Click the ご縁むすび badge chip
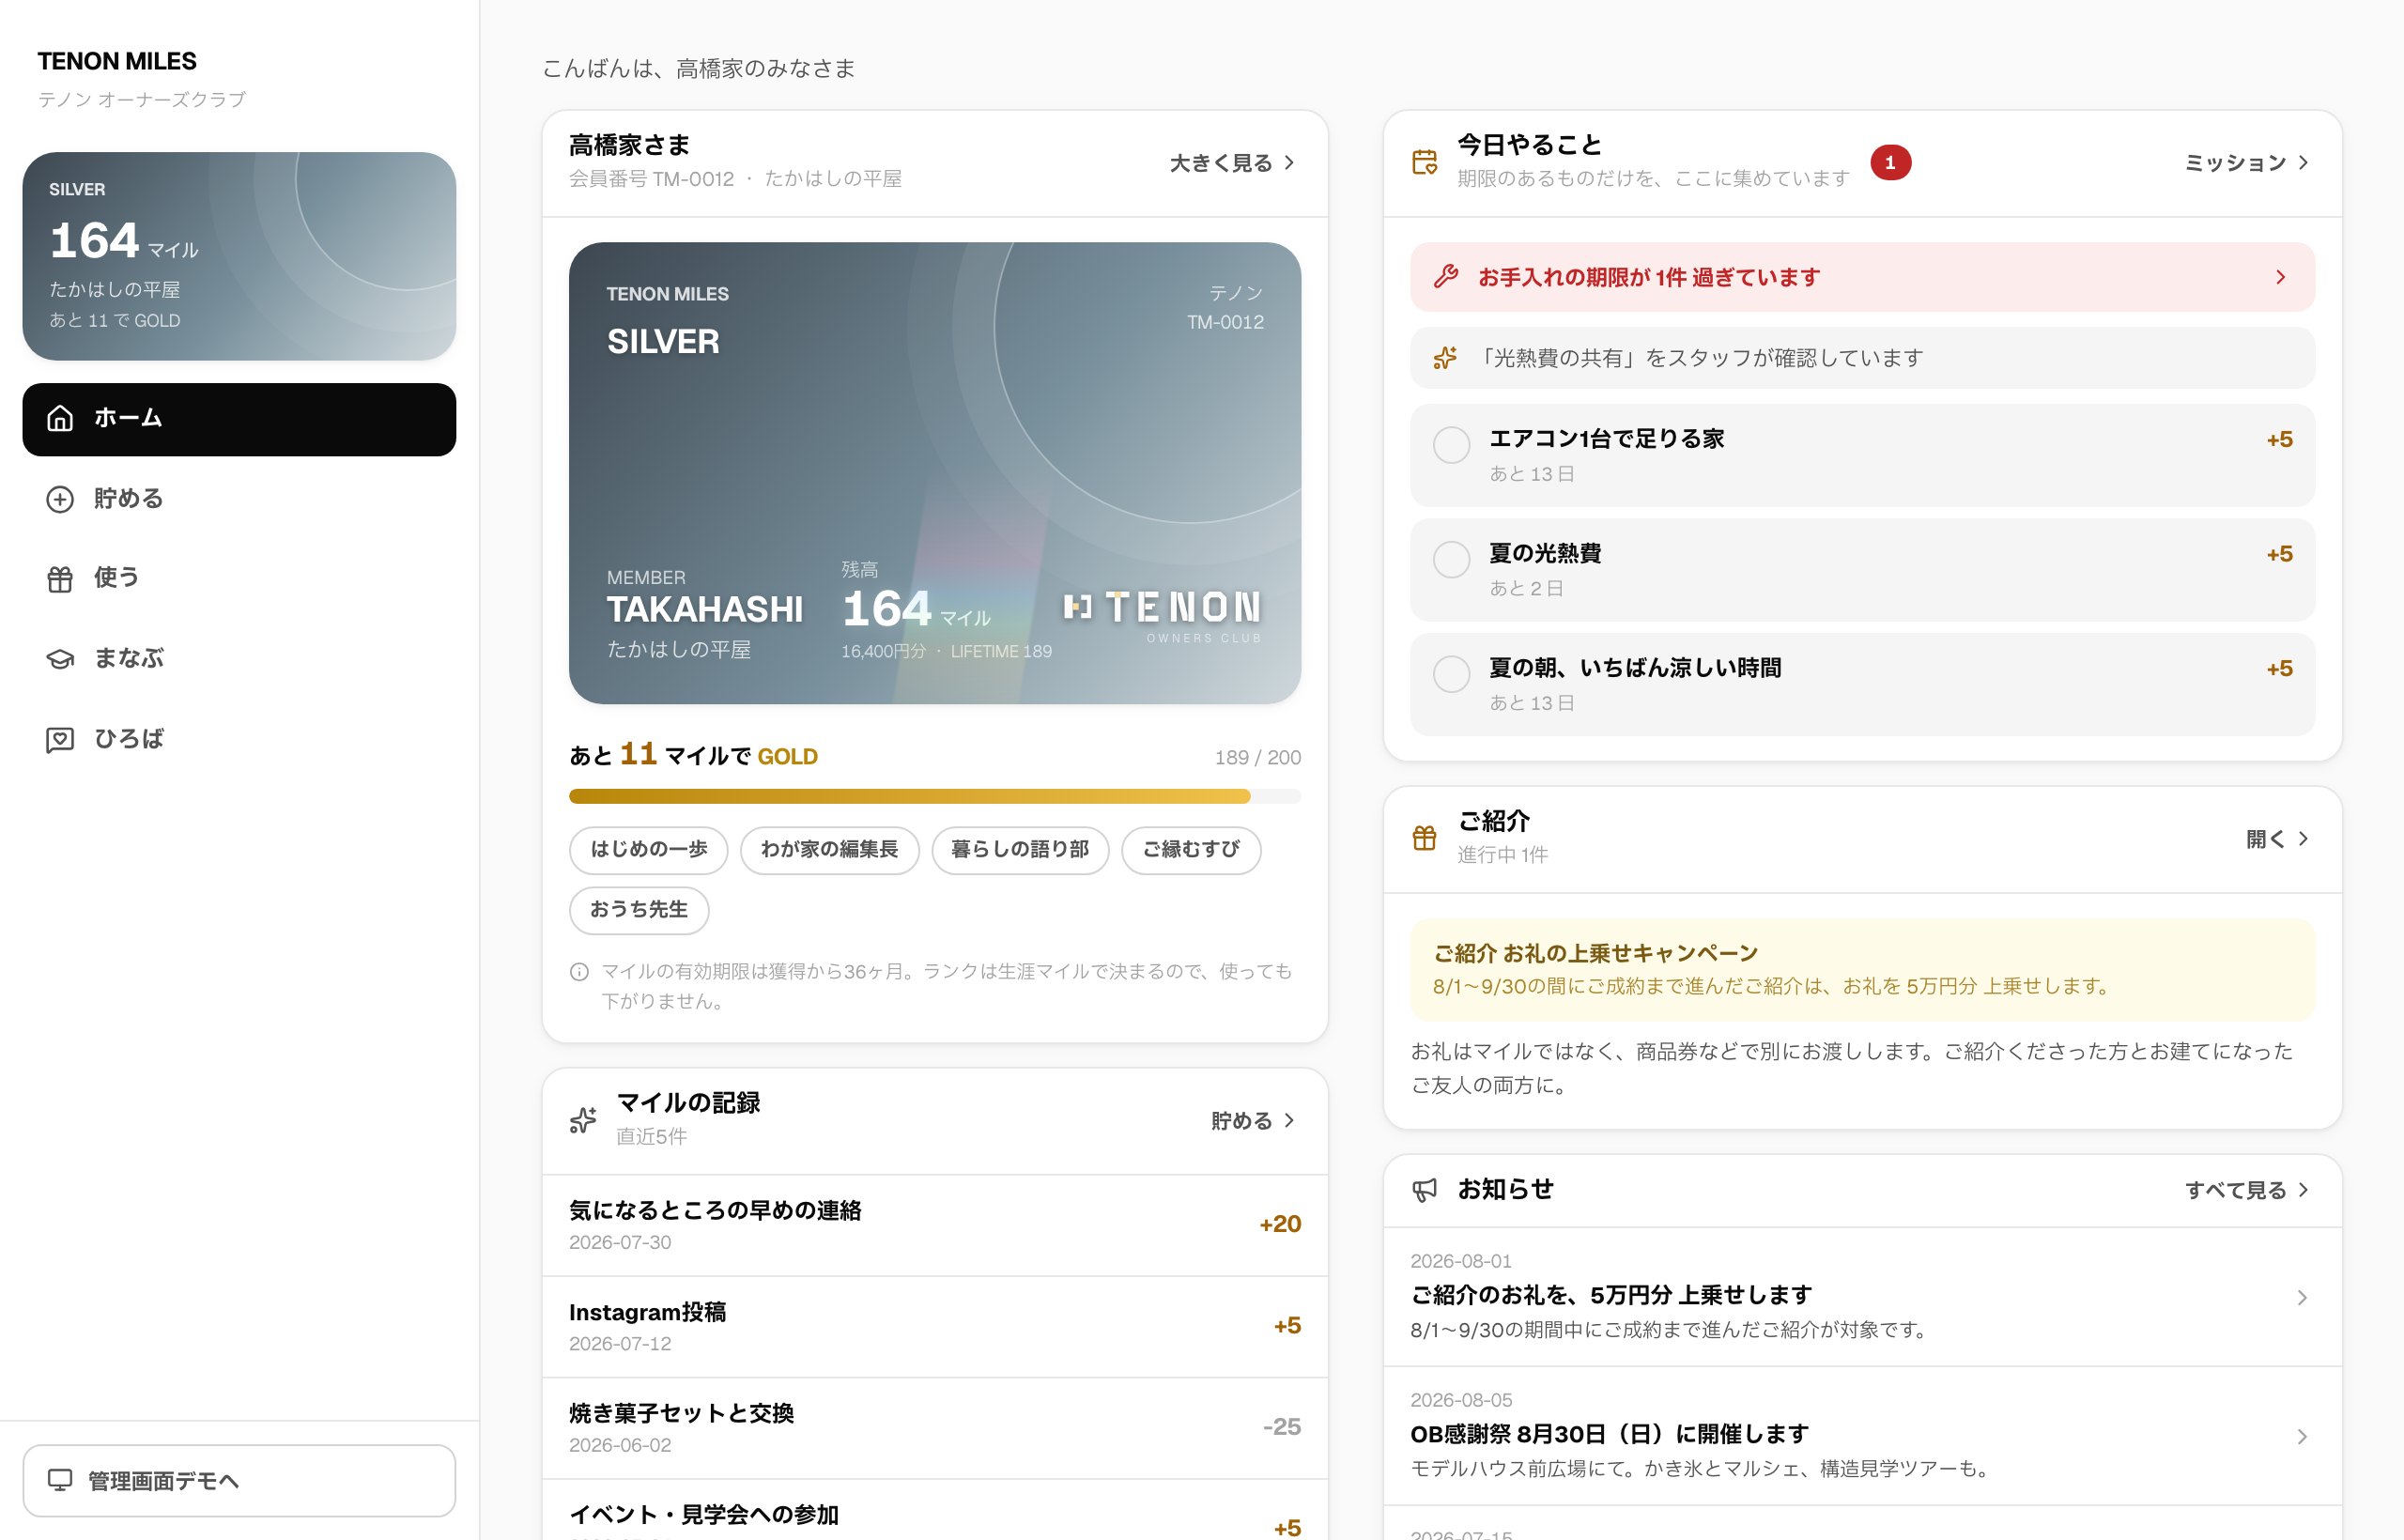The height and width of the screenshot is (1540, 2404). coord(1191,850)
